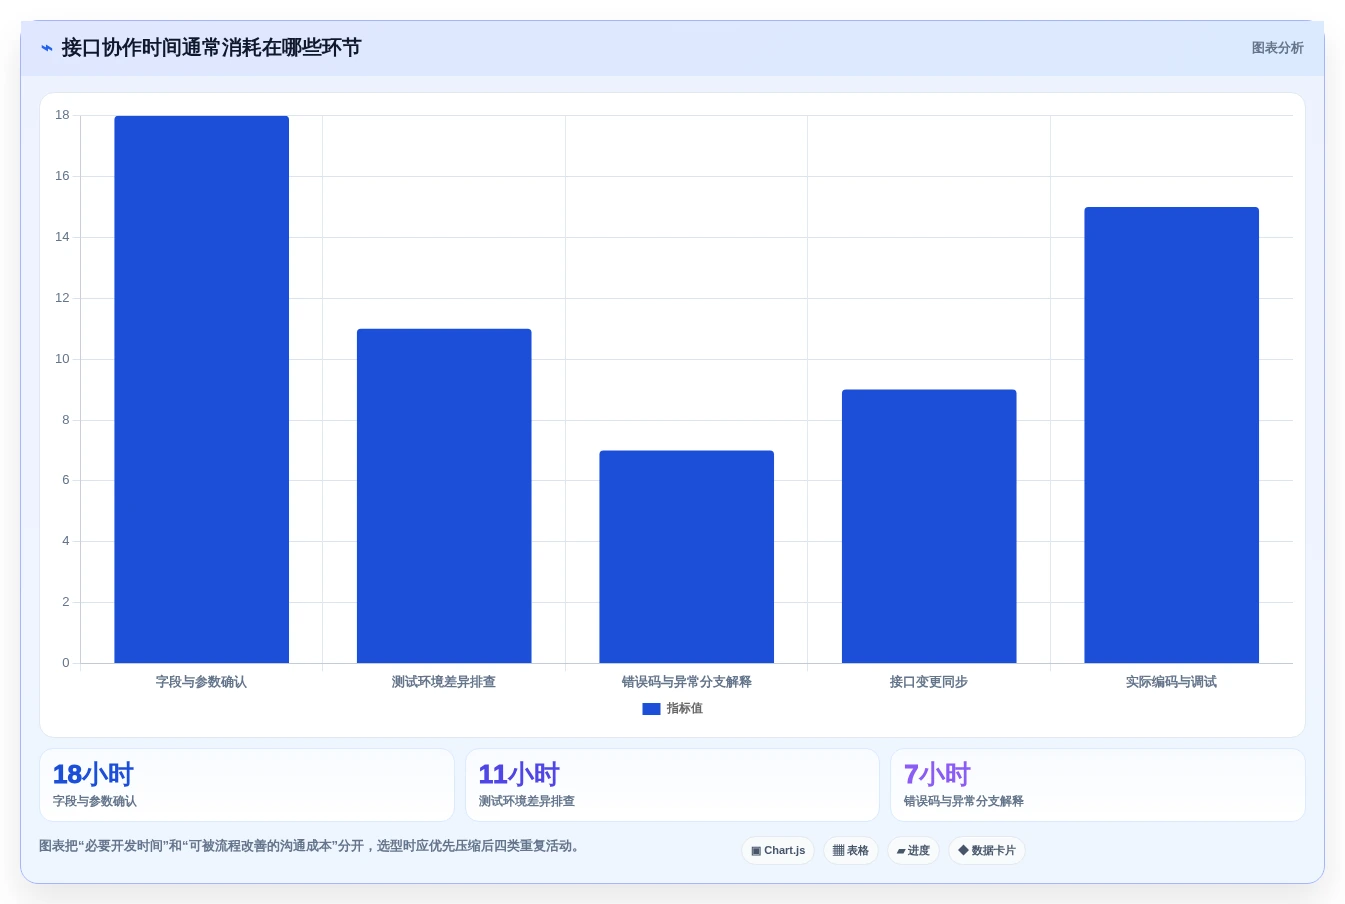Click the Chart.js tag pill
1345x904 pixels.
click(778, 851)
